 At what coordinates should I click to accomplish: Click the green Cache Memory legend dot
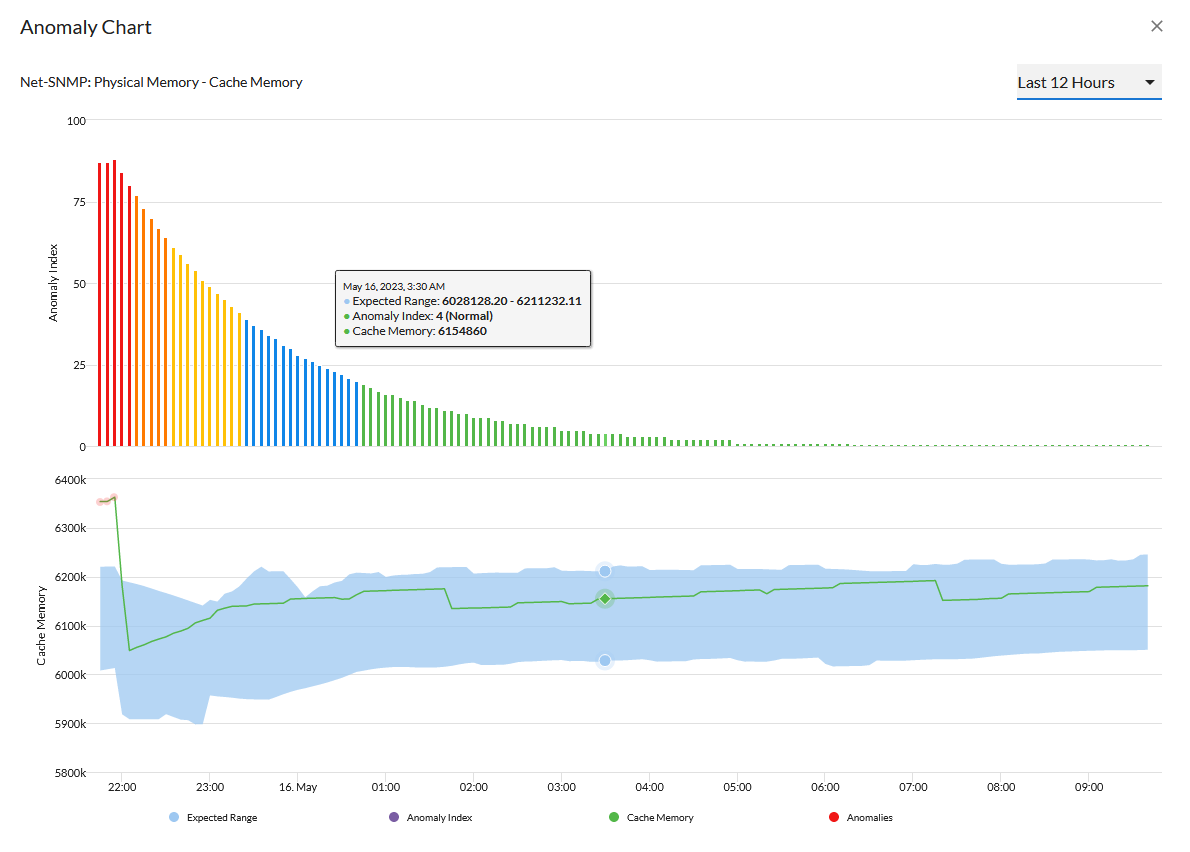[614, 818]
